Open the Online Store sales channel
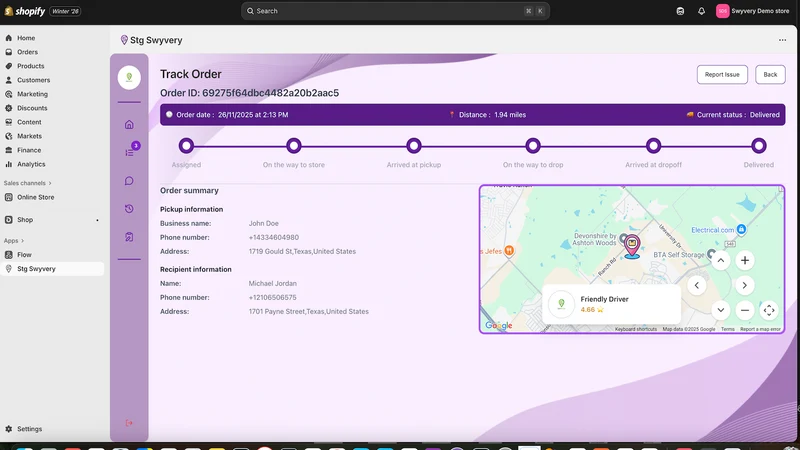 point(35,197)
